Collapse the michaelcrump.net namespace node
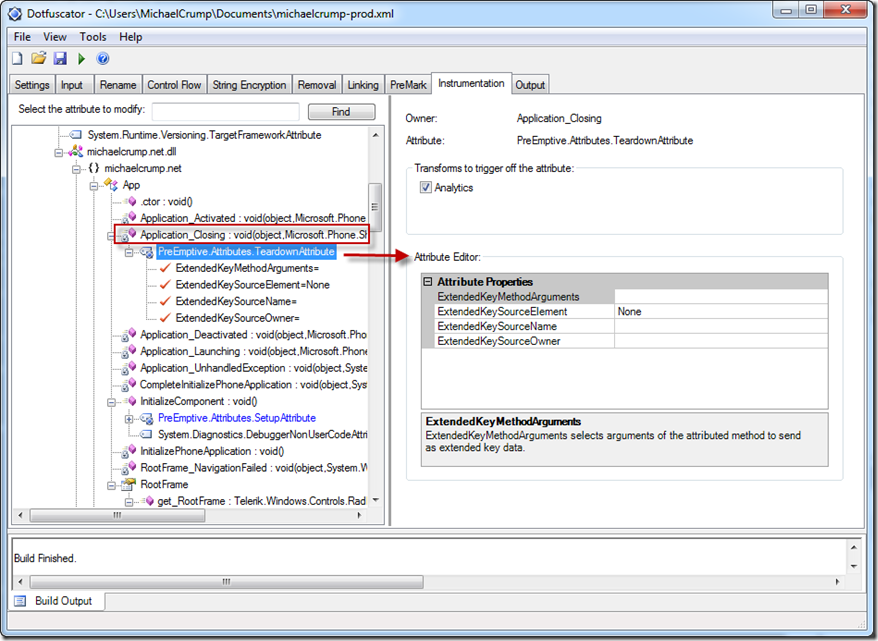 [76, 169]
